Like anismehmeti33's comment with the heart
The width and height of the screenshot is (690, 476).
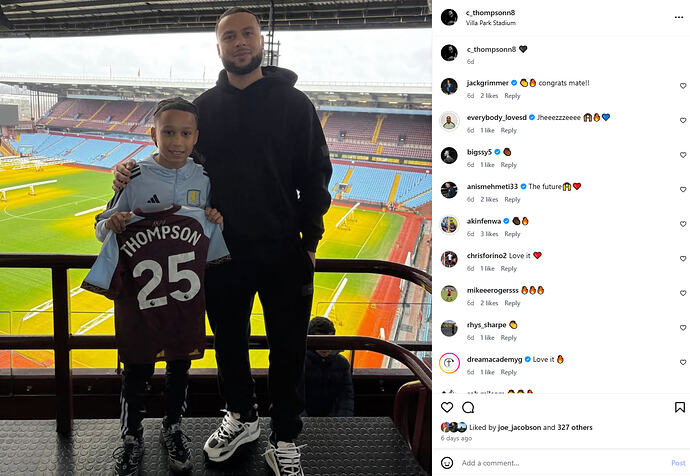(683, 190)
